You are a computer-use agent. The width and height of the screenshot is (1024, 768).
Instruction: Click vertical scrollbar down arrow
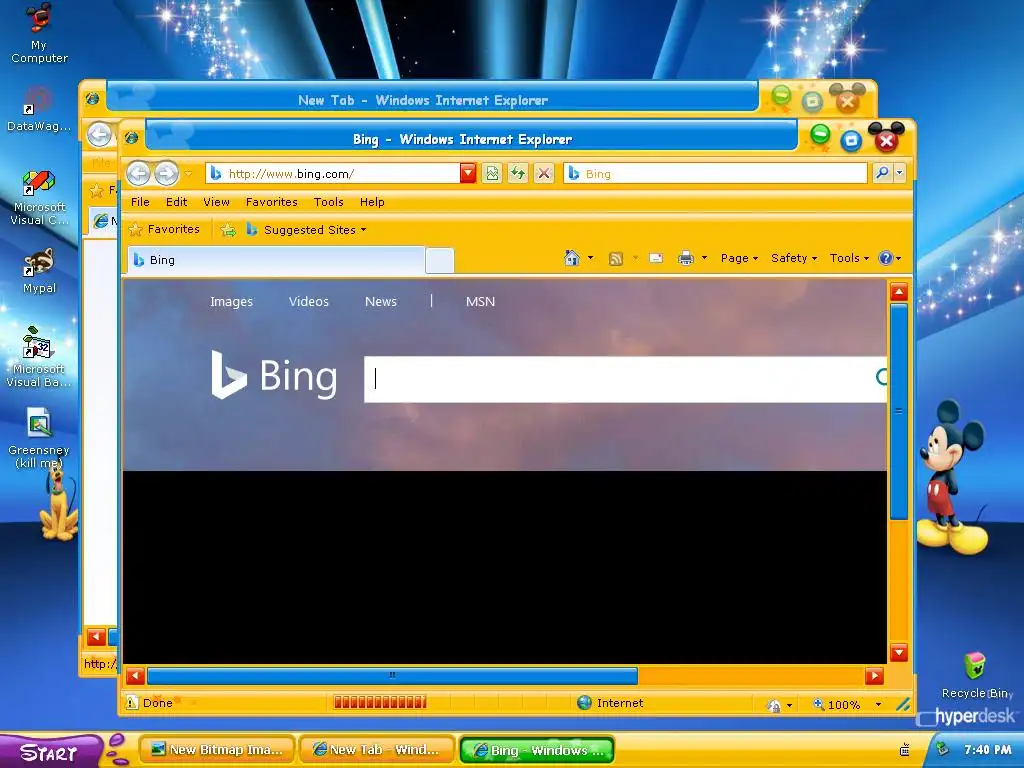point(899,652)
